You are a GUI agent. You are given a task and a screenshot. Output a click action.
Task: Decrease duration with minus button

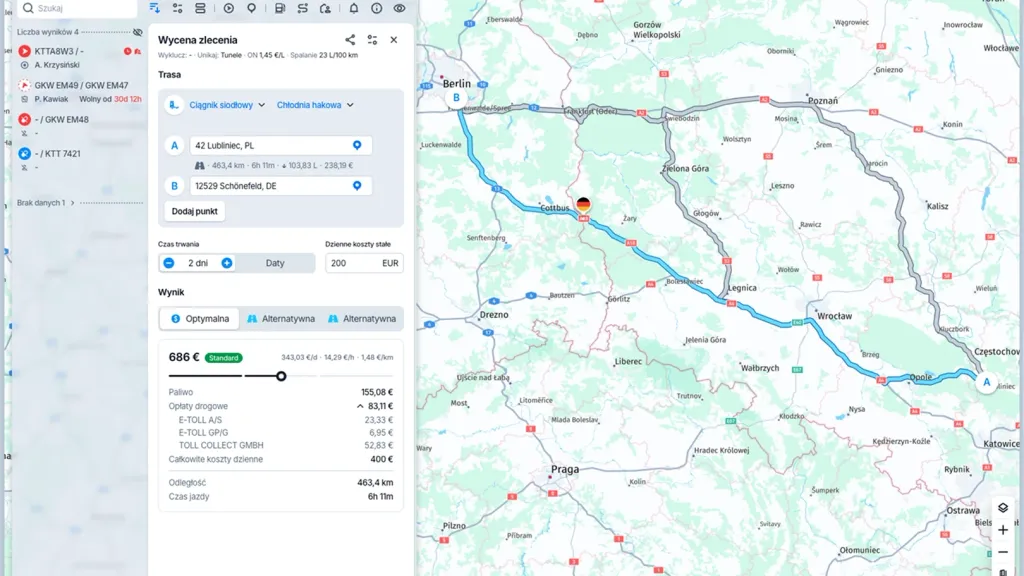click(169, 263)
